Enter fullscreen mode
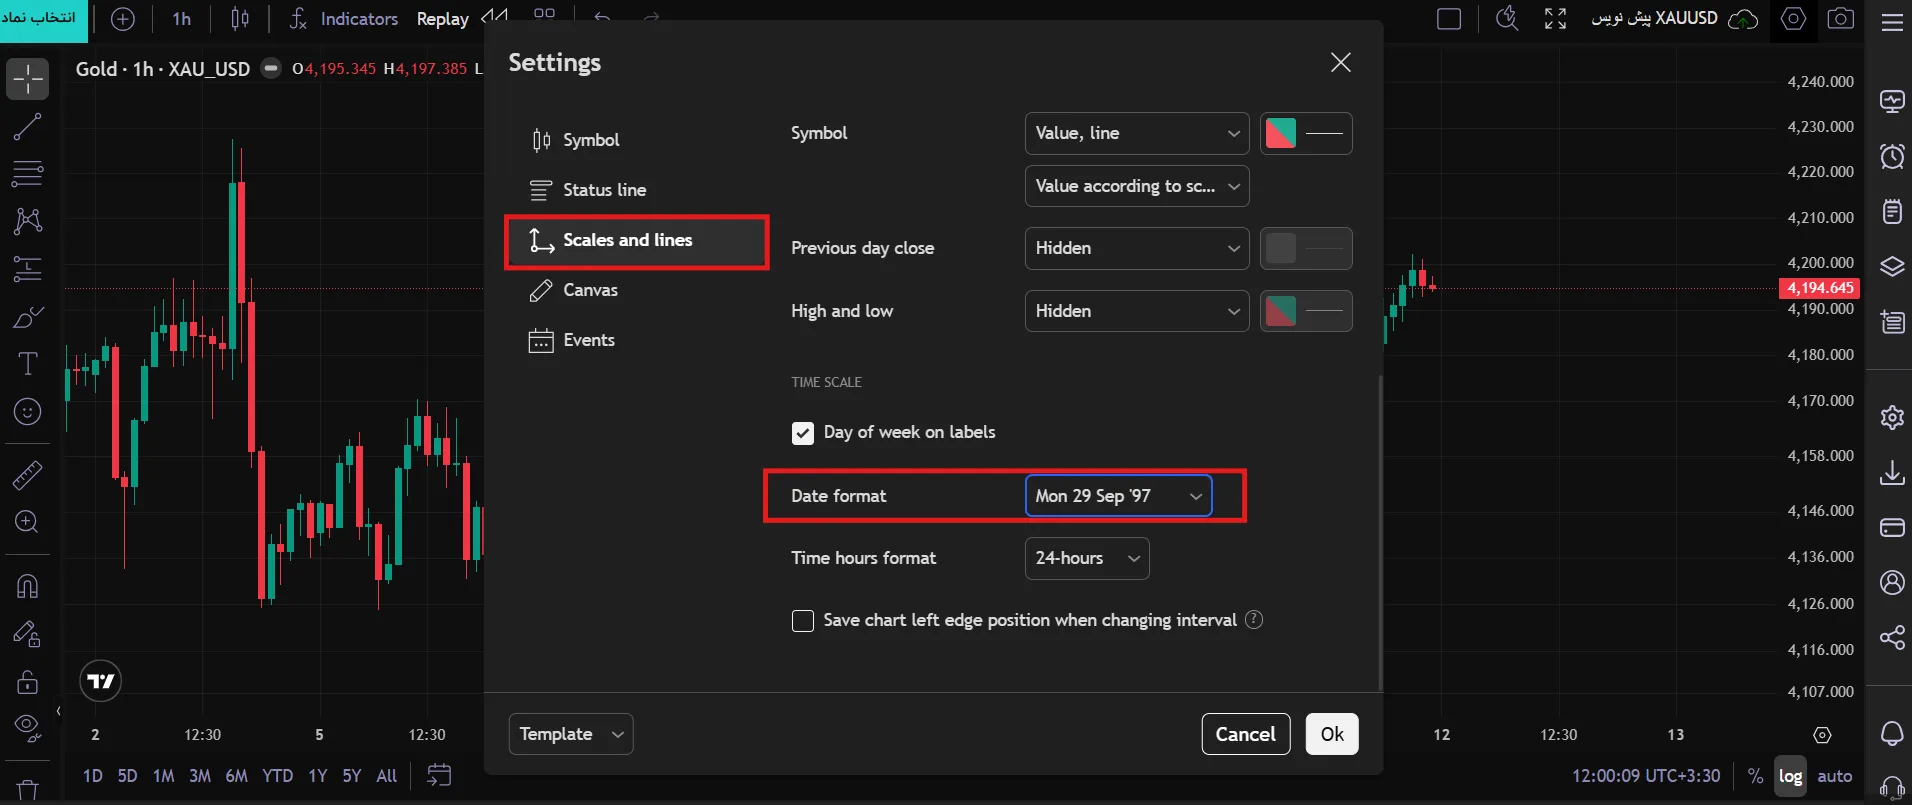Viewport: 1912px width, 805px height. (1555, 18)
